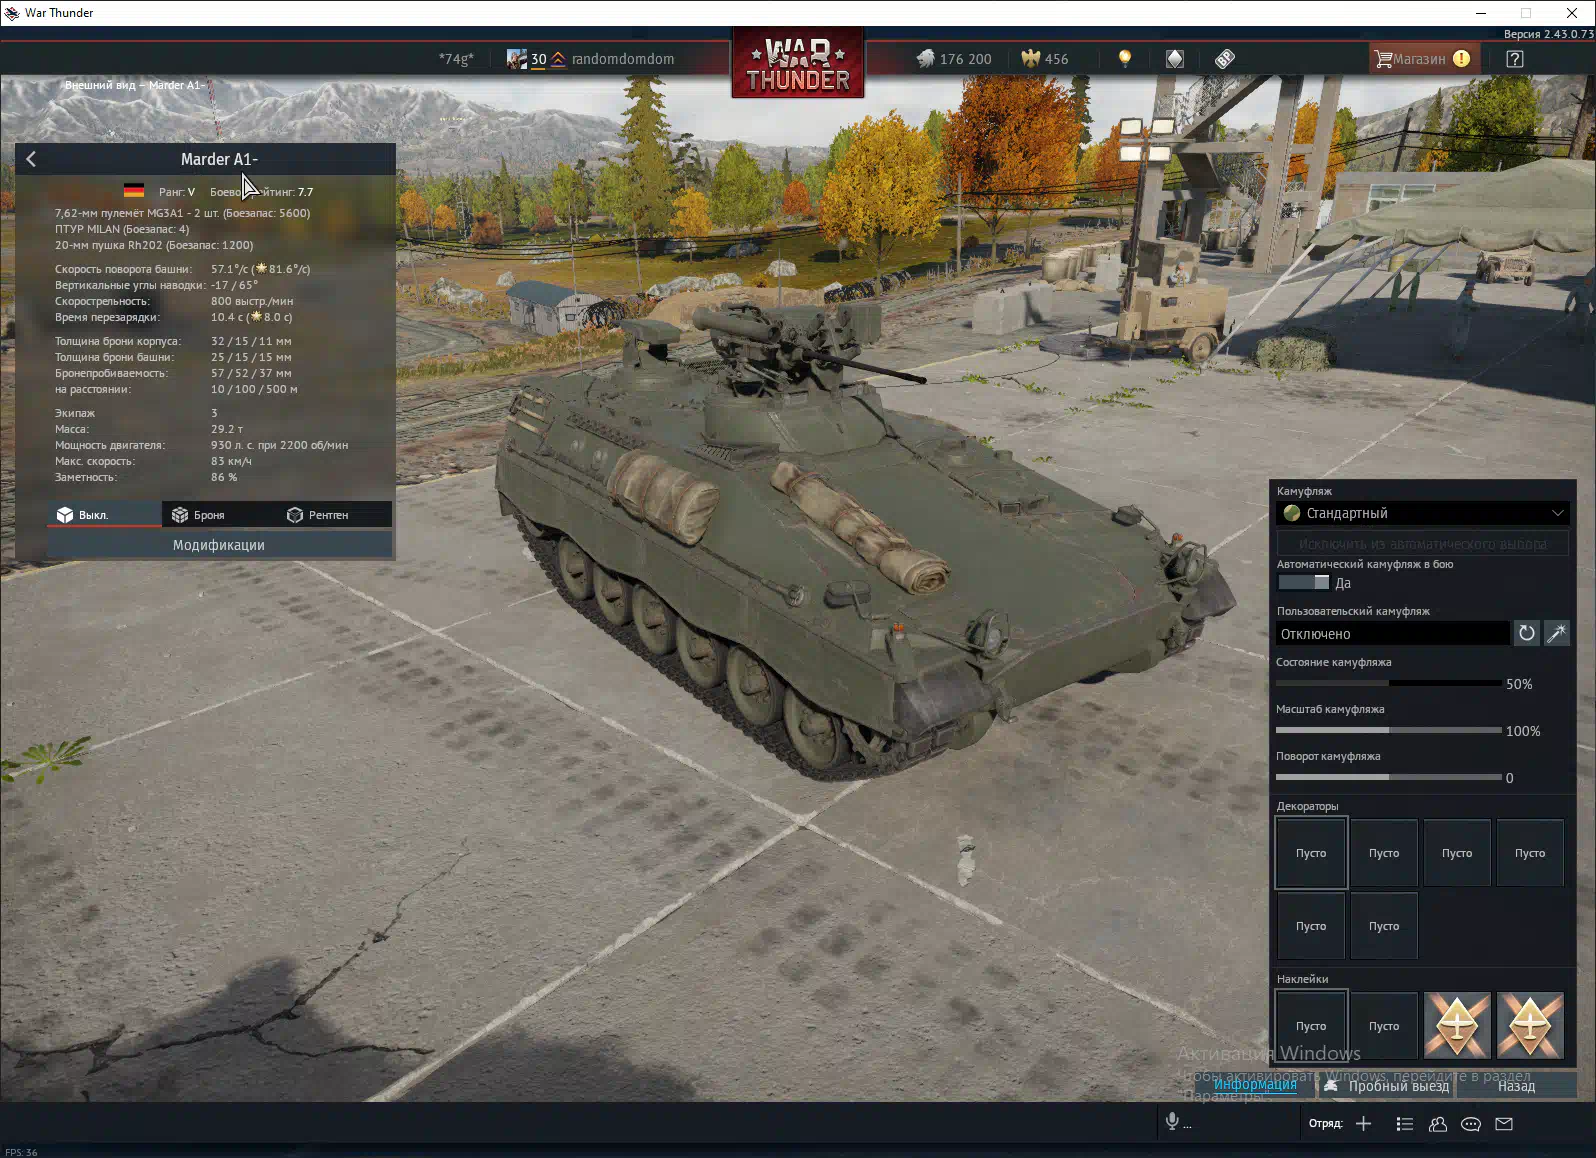Click the Отключено user camouflage field

[1393, 634]
